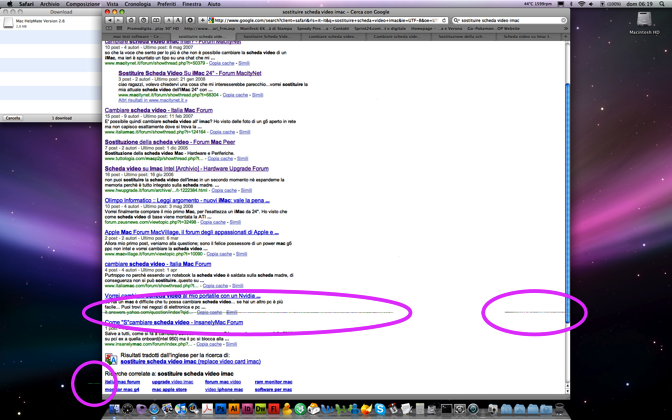Viewport: 672px width, 420px height.
Task: Click related search 'software per mac'
Action: coord(273,390)
